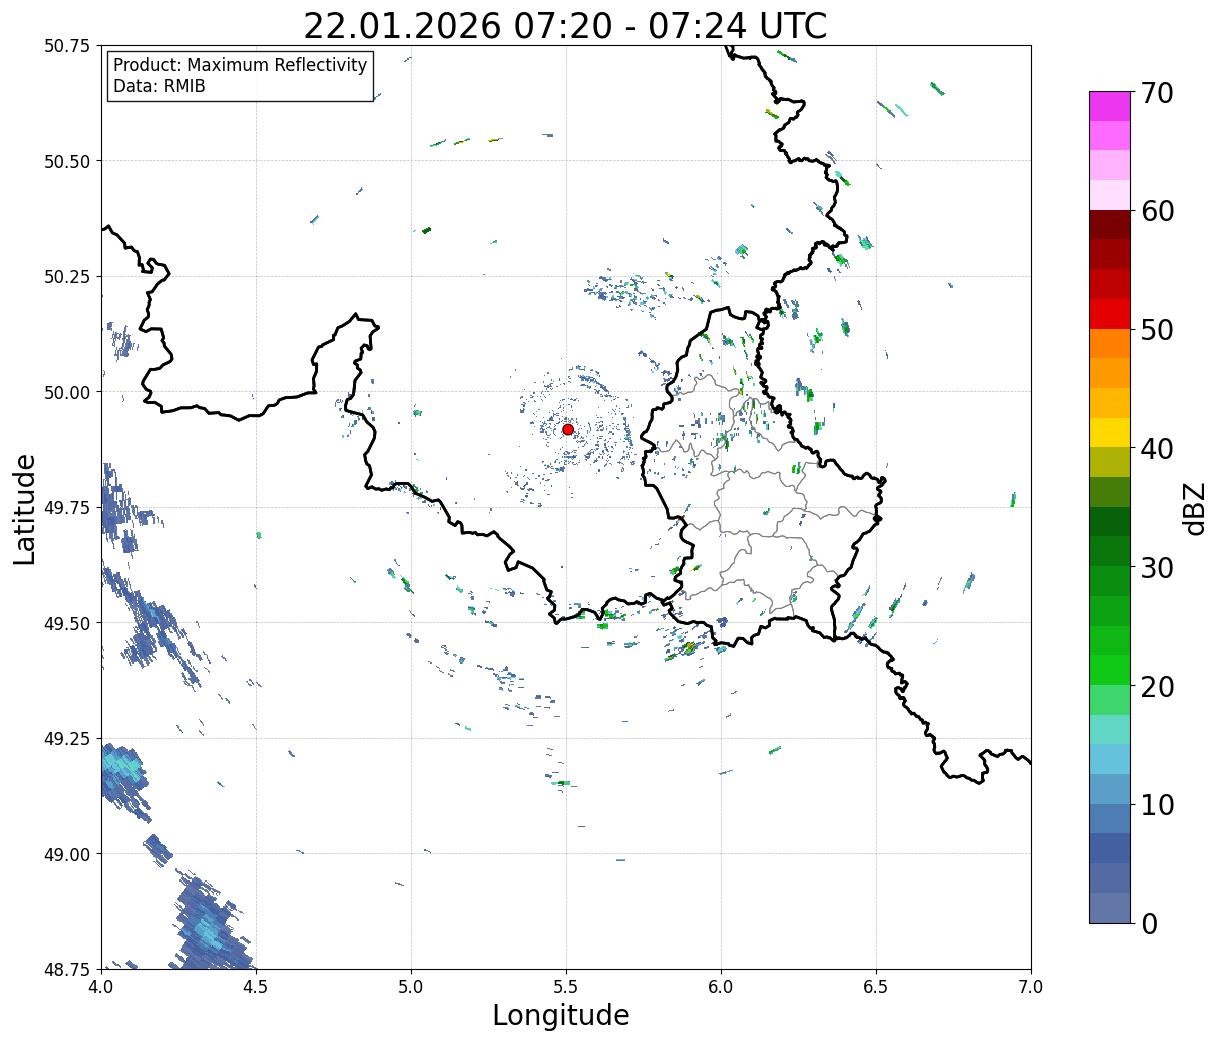Click the yellow colorbar segment just above 40
The width and height of the screenshot is (1219, 1040).
click(1110, 432)
